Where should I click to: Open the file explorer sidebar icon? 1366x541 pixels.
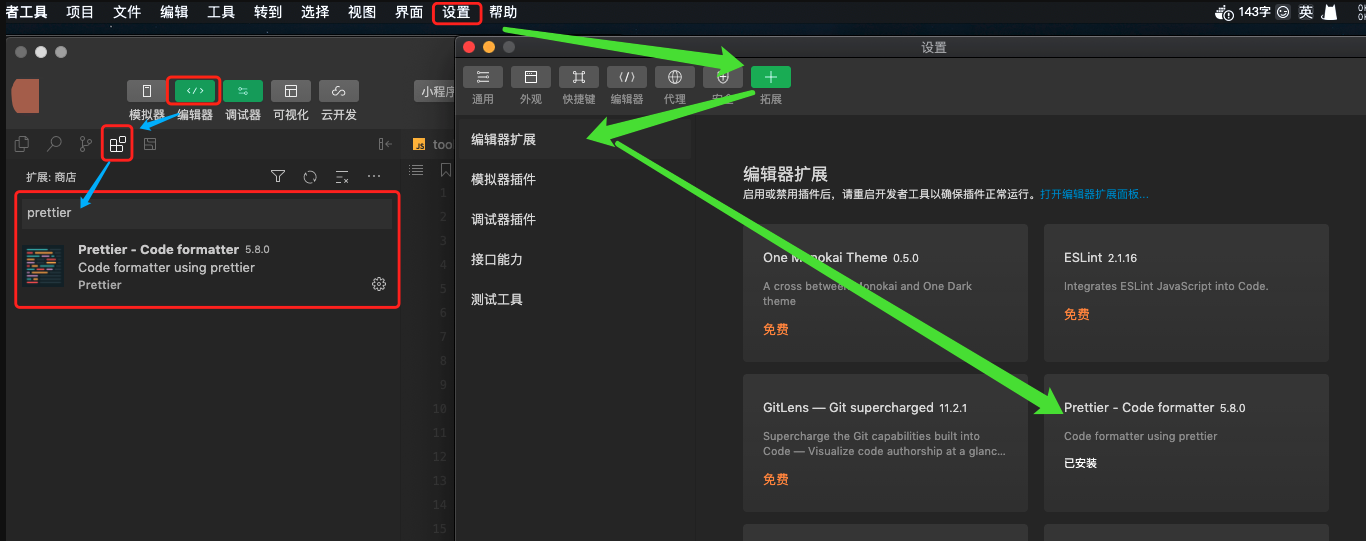coord(22,144)
